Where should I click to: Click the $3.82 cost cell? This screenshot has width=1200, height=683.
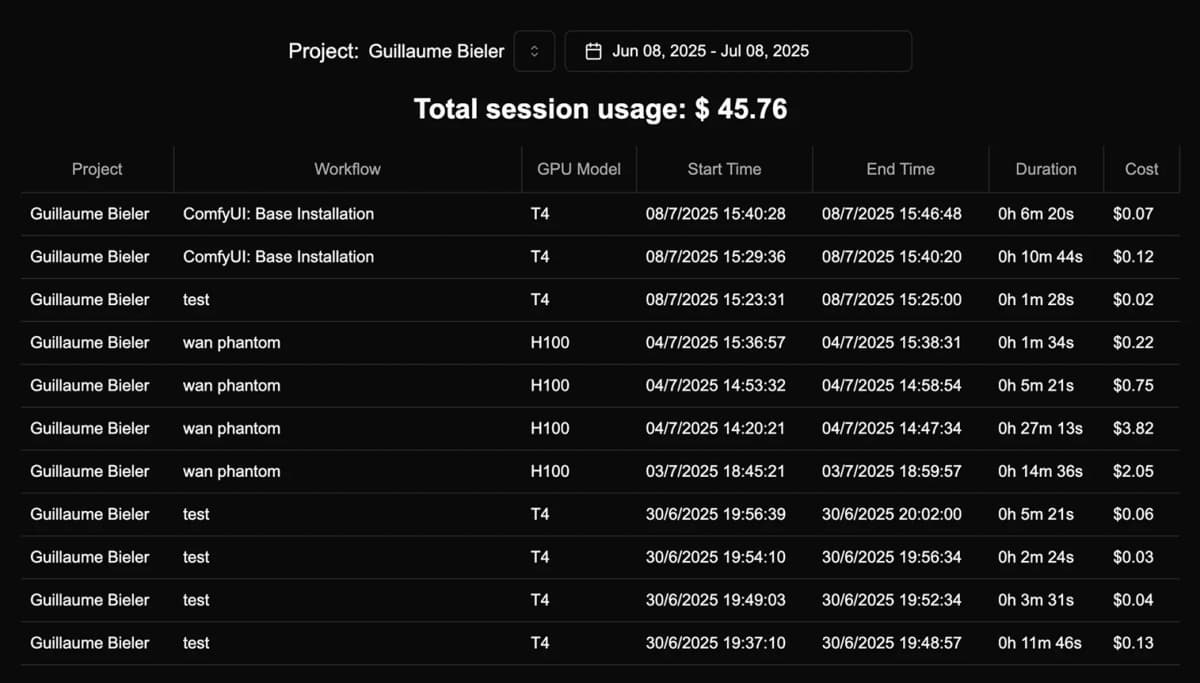(x=1133, y=429)
